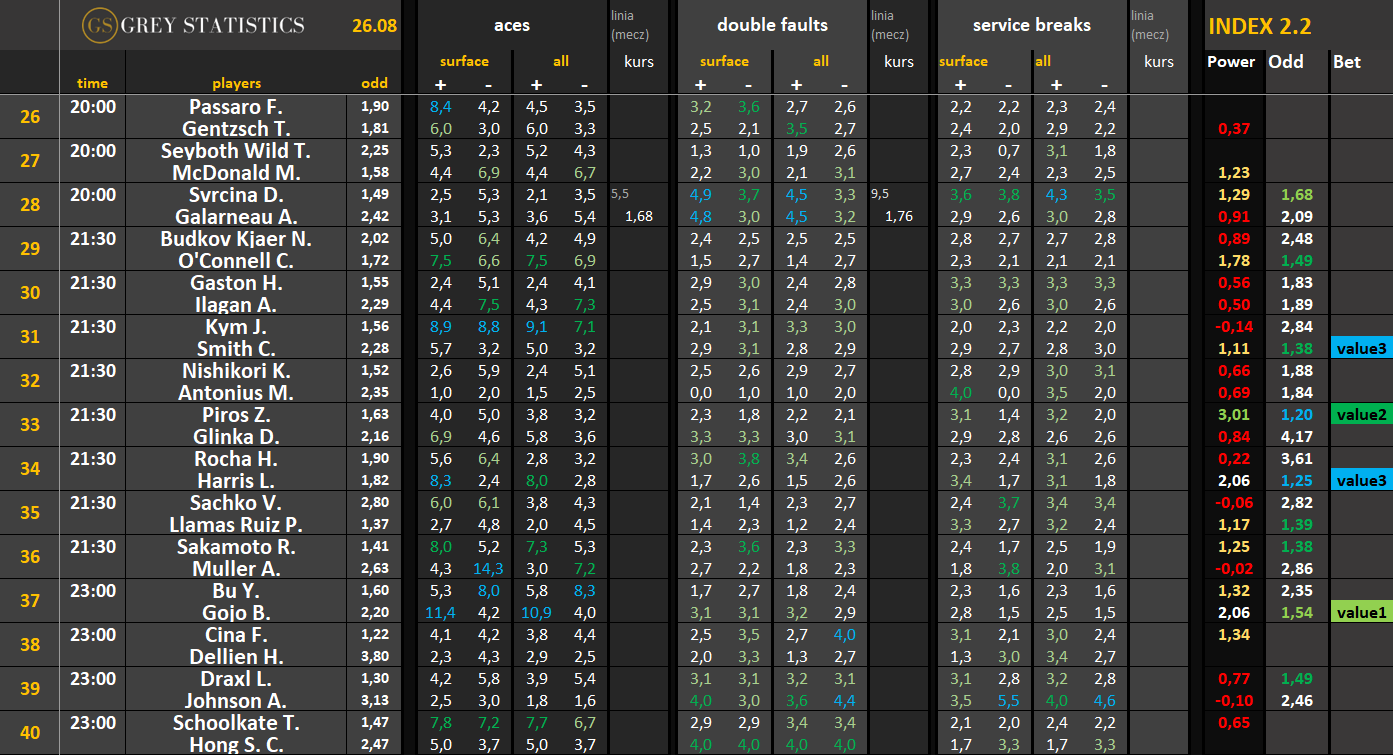Select the double faults section header

pyautogui.click(x=772, y=25)
